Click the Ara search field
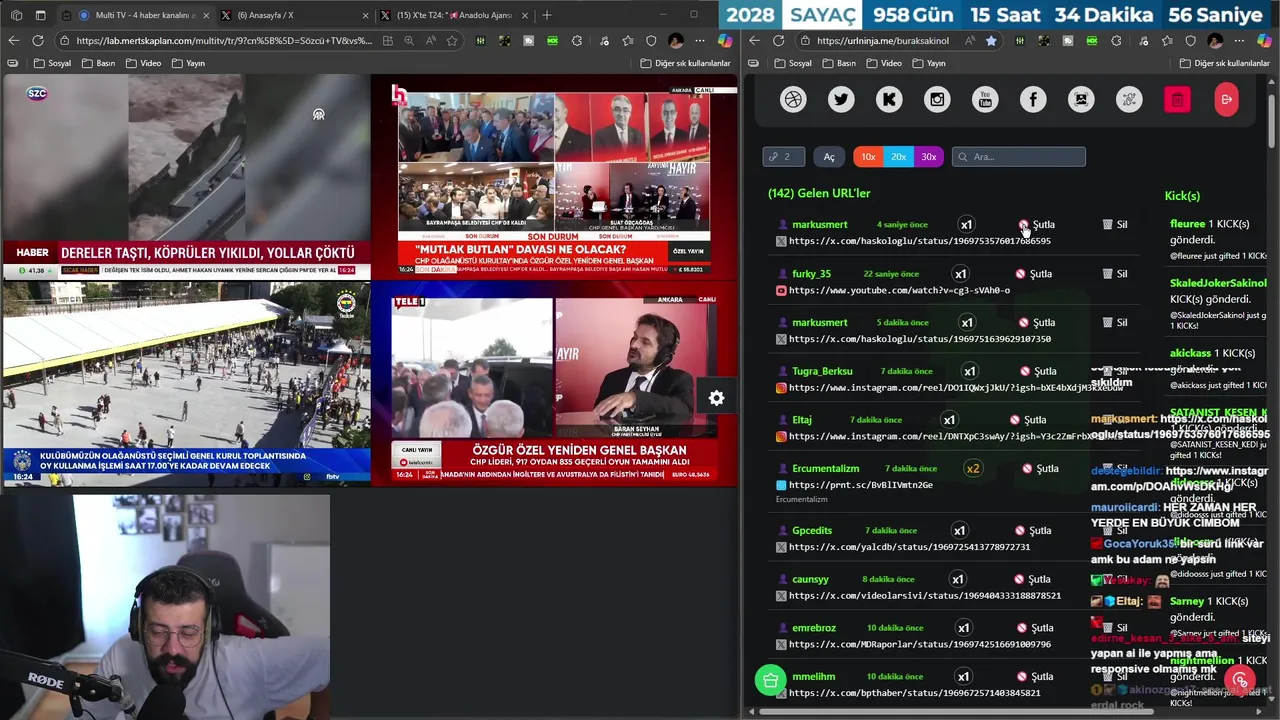Viewport: 1280px width, 720px height. tap(1019, 157)
